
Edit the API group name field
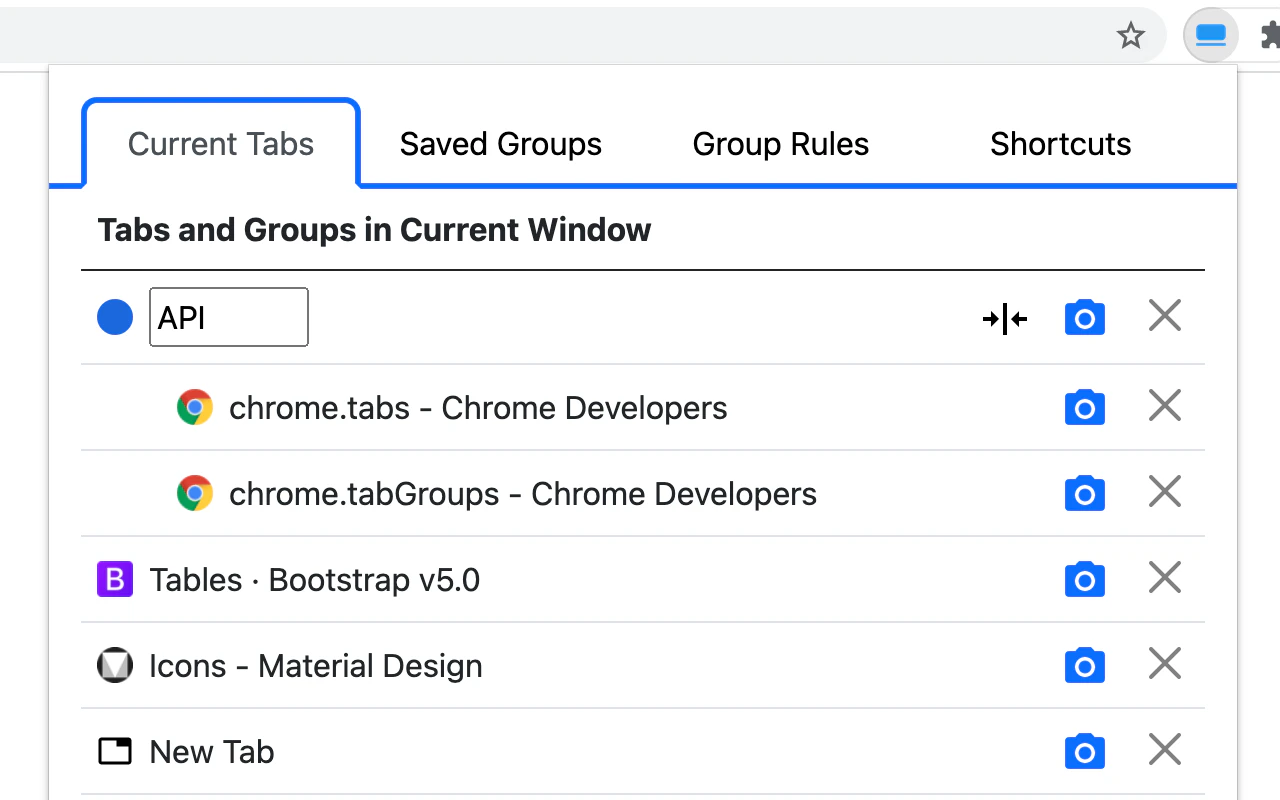pos(228,318)
